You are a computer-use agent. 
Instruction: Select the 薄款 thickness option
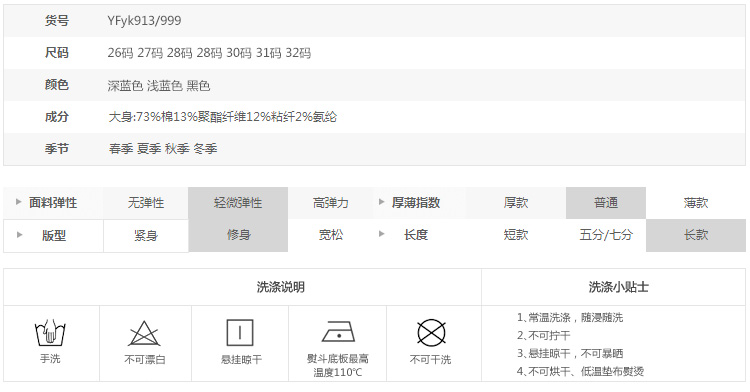coord(695,203)
